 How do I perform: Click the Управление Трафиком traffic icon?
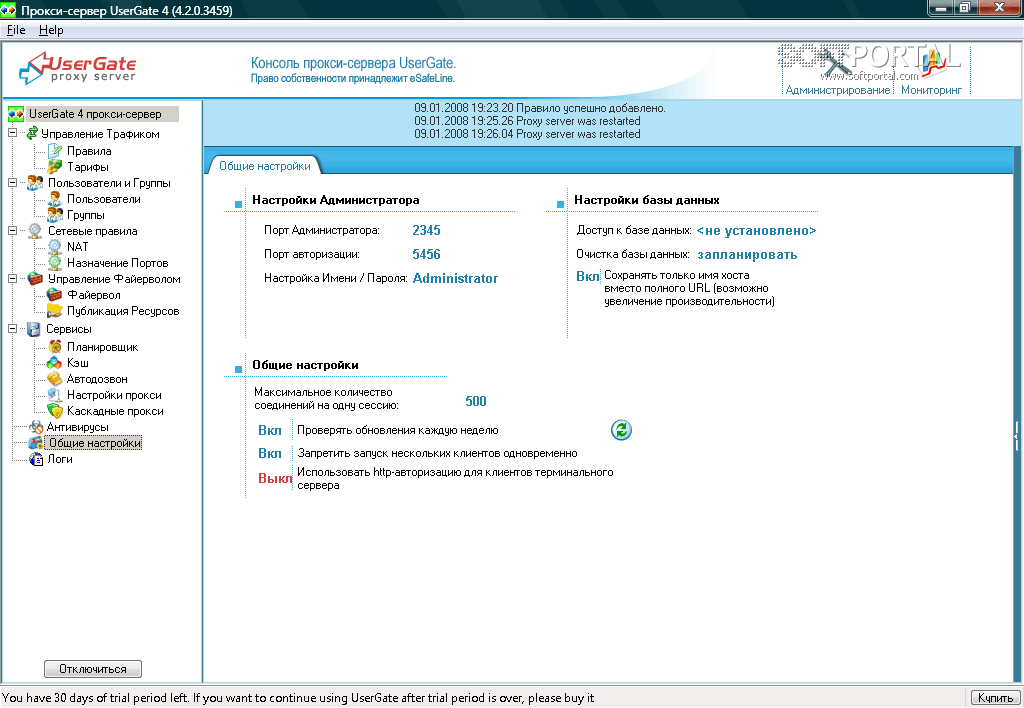(x=32, y=133)
